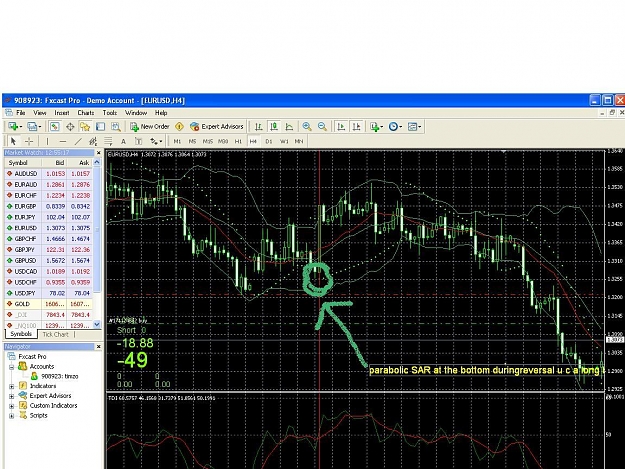Expand the Scripts tree node
Image resolution: width=625 pixels, height=469 pixels.
[x=12, y=416]
